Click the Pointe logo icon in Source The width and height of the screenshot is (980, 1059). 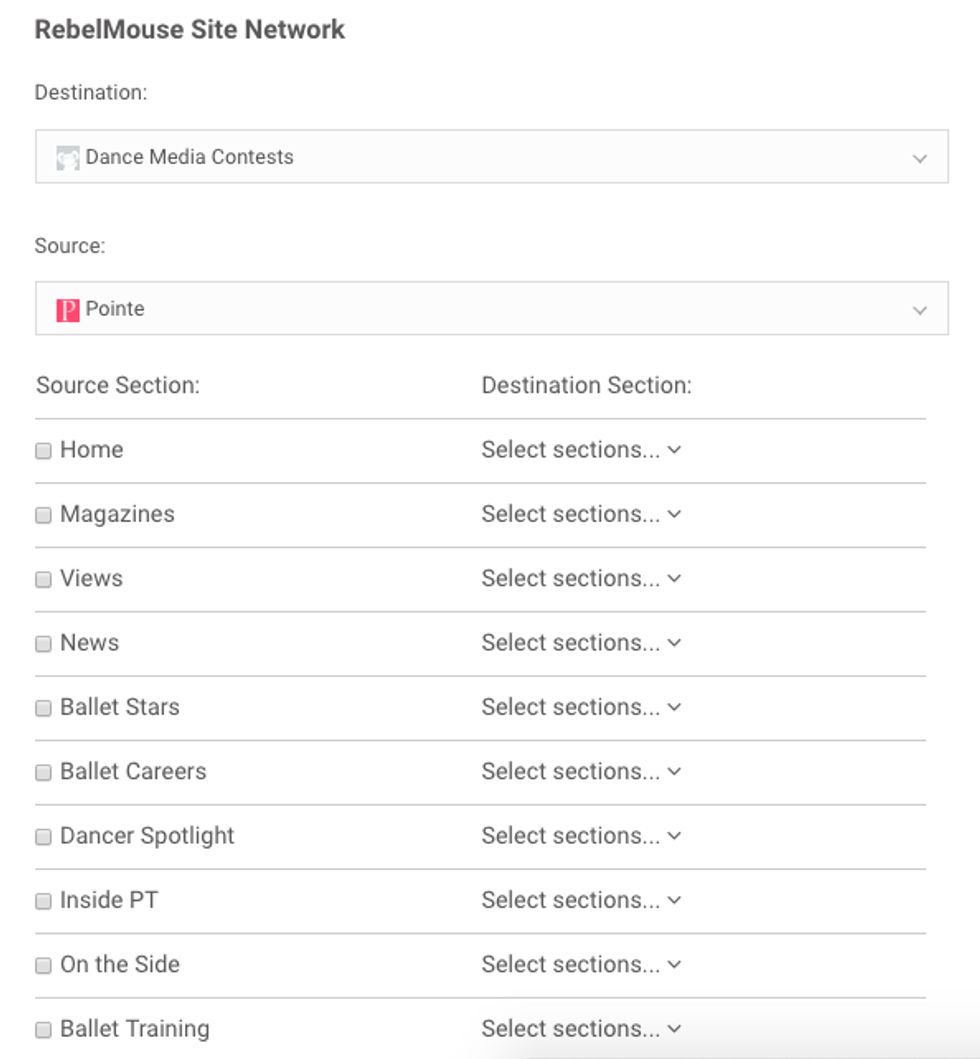(x=67, y=310)
